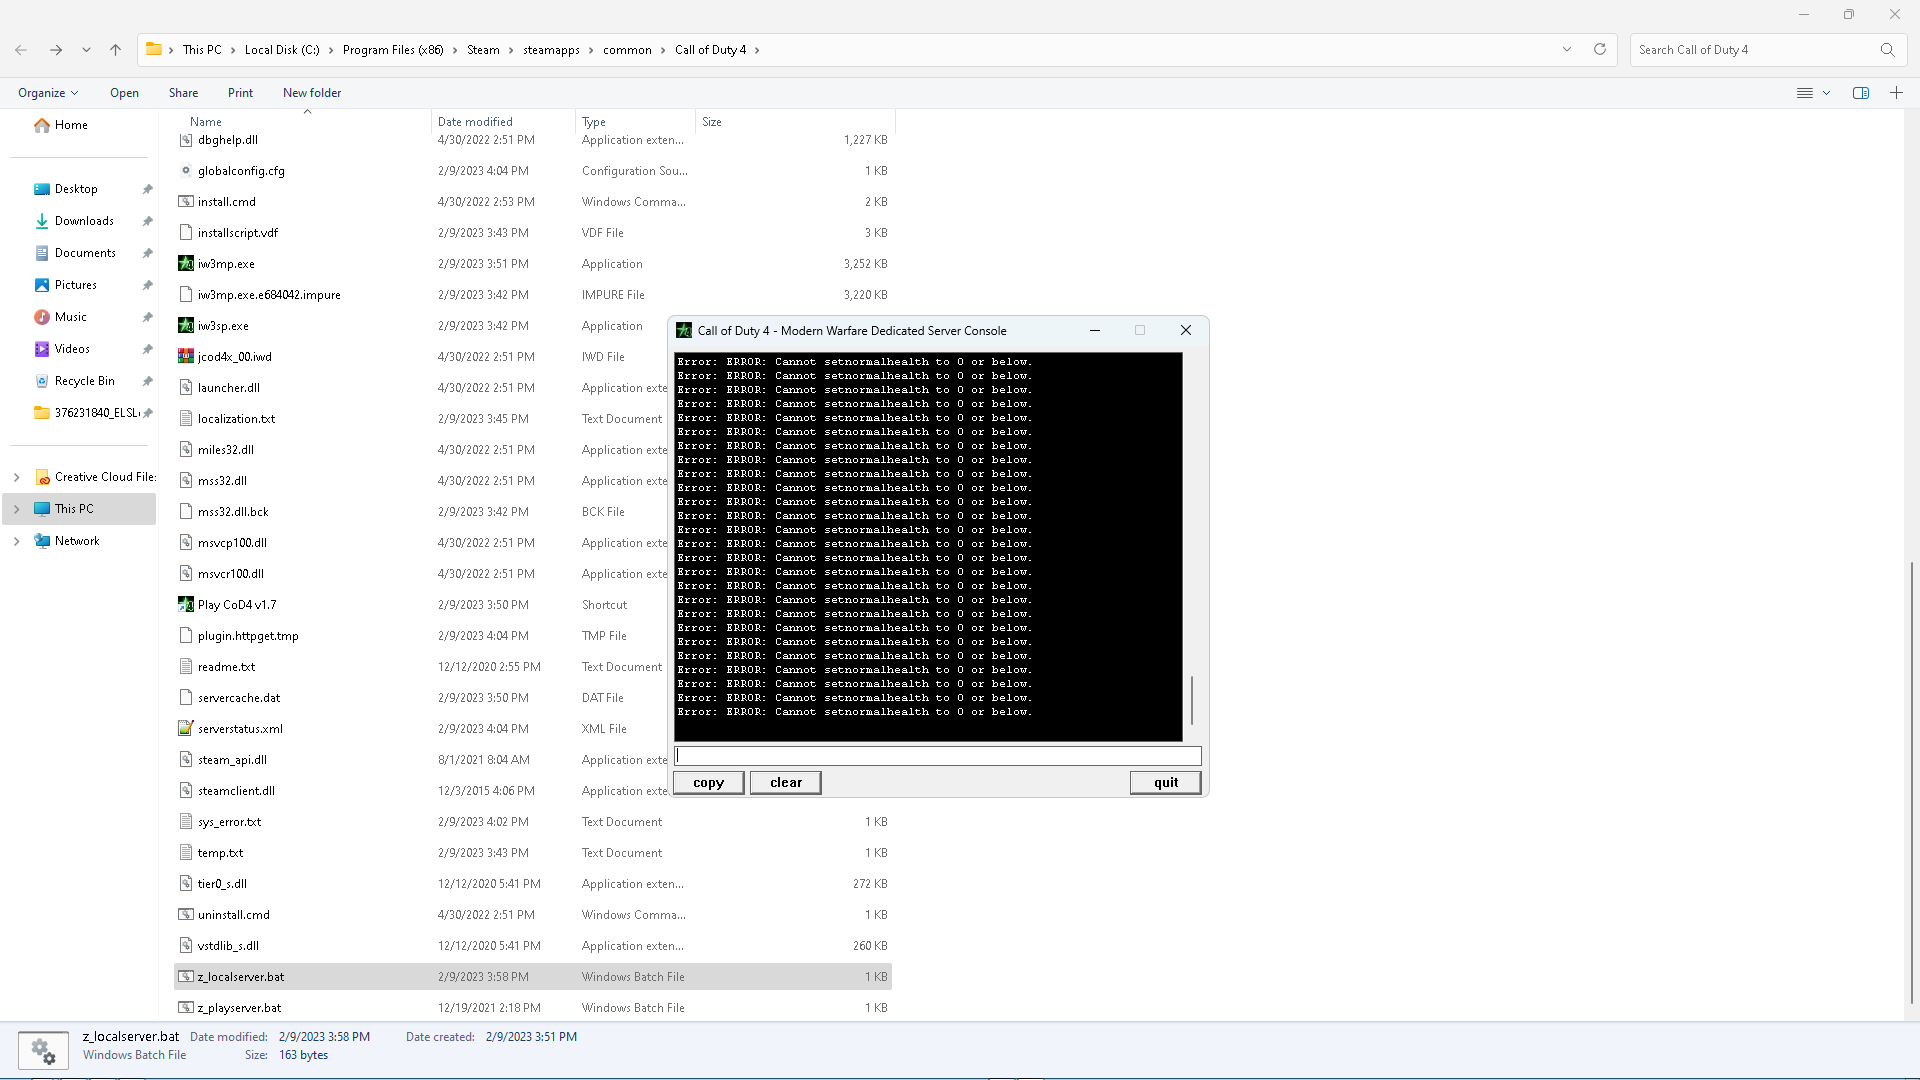1920x1080 pixels.
Task: Navigate to Program Files (x86) breadcrumb
Action: (x=393, y=50)
